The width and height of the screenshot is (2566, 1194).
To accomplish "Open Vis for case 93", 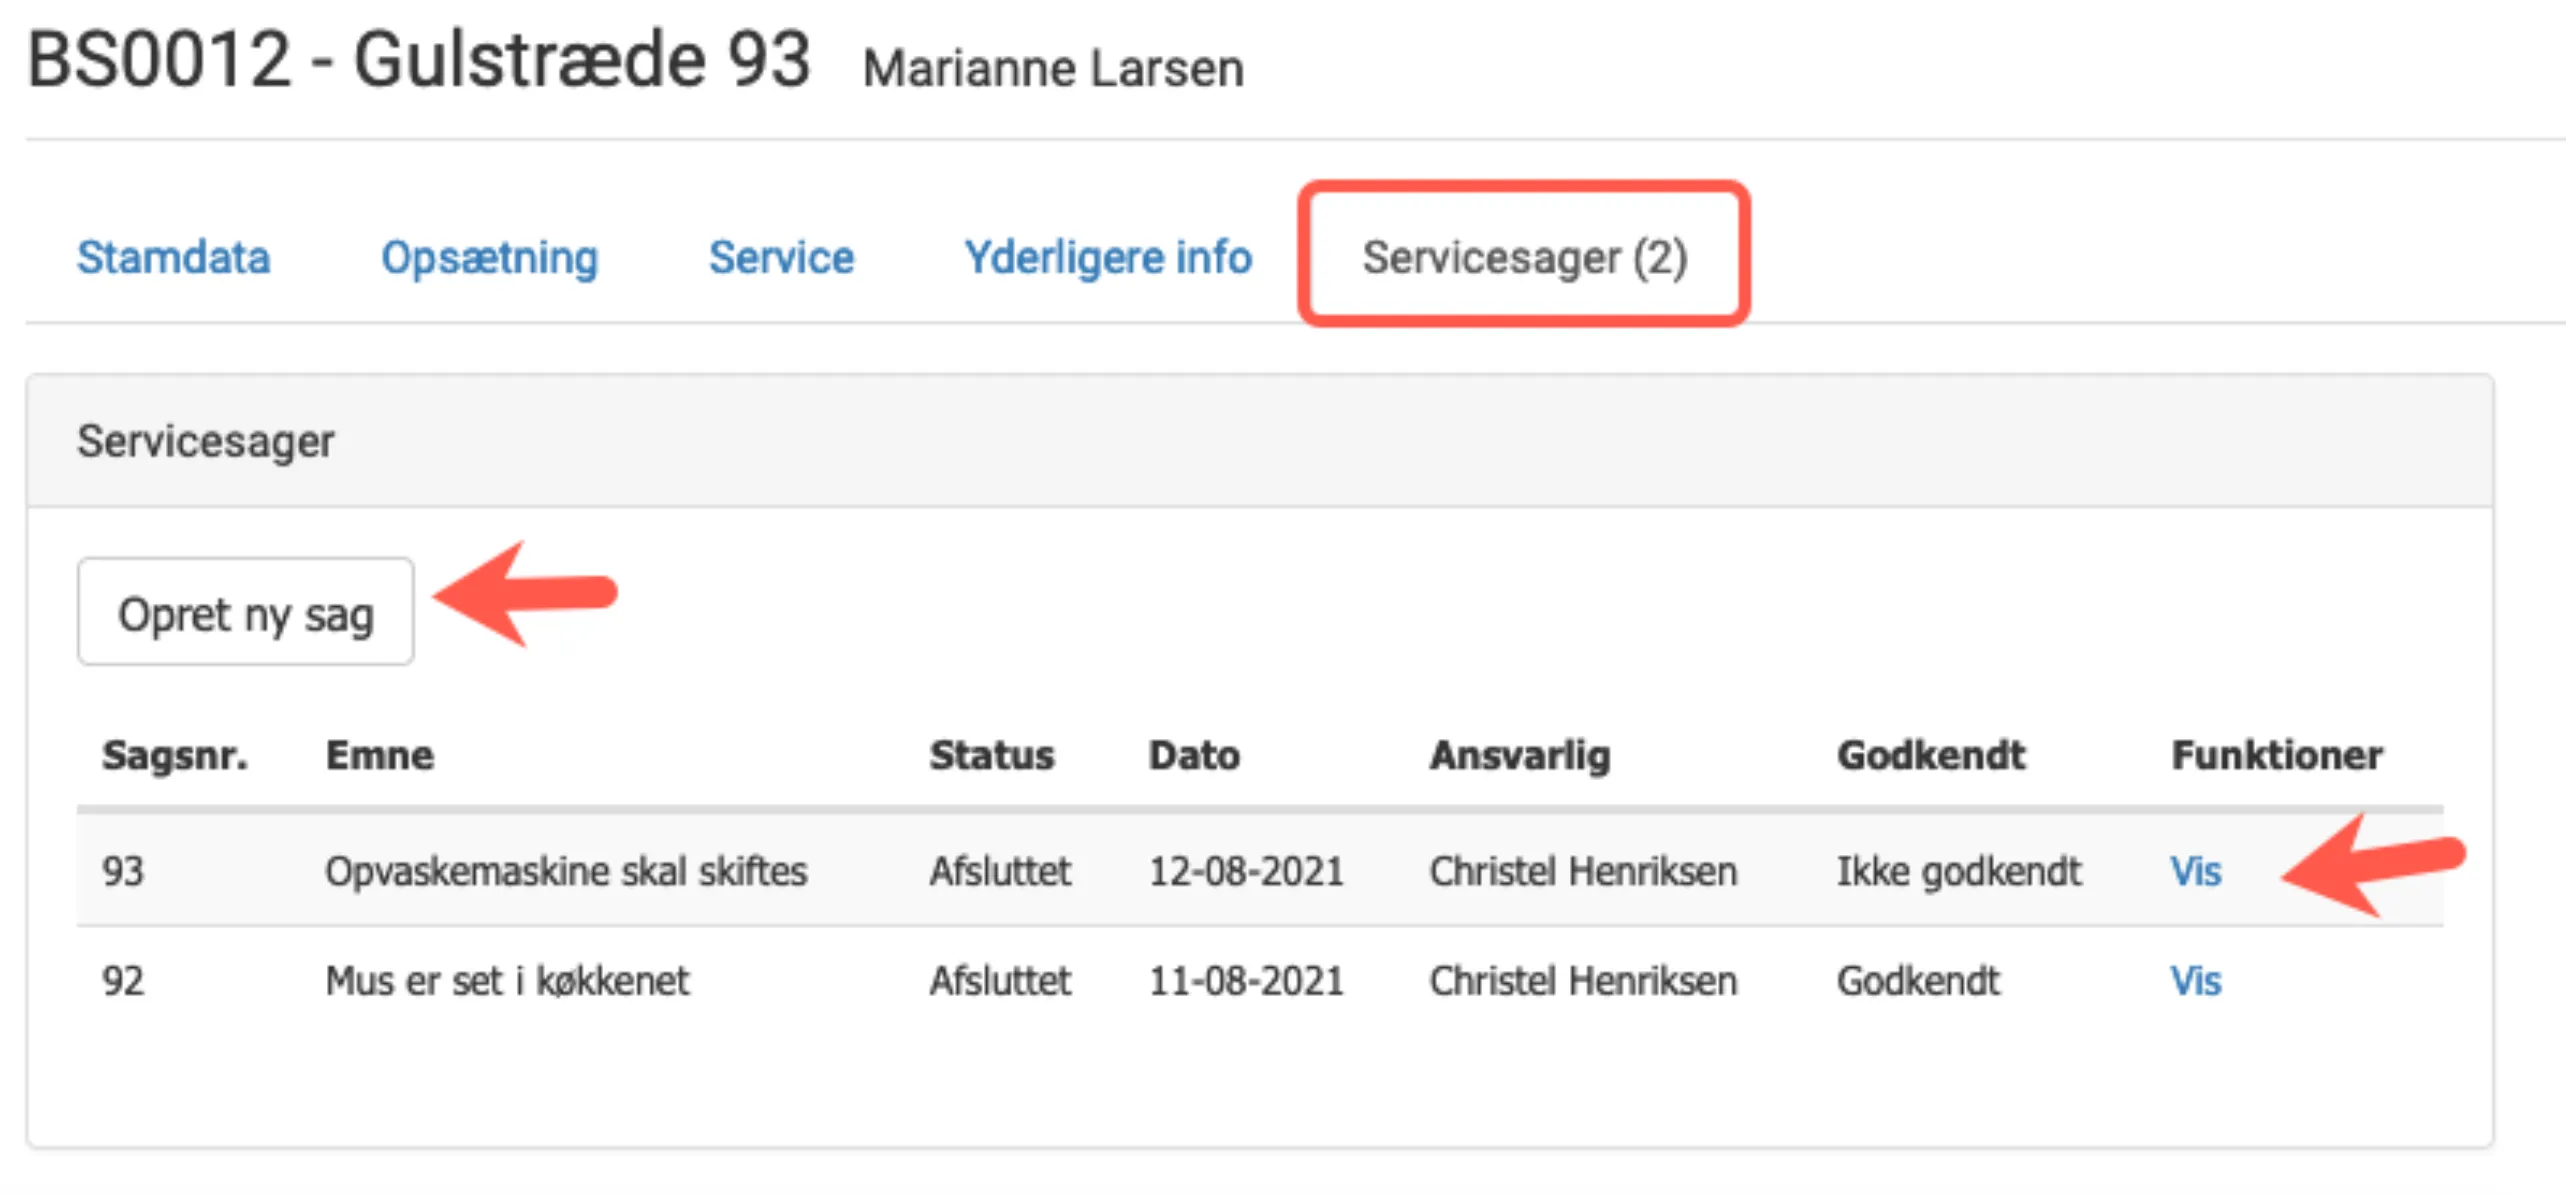I will (2197, 871).
